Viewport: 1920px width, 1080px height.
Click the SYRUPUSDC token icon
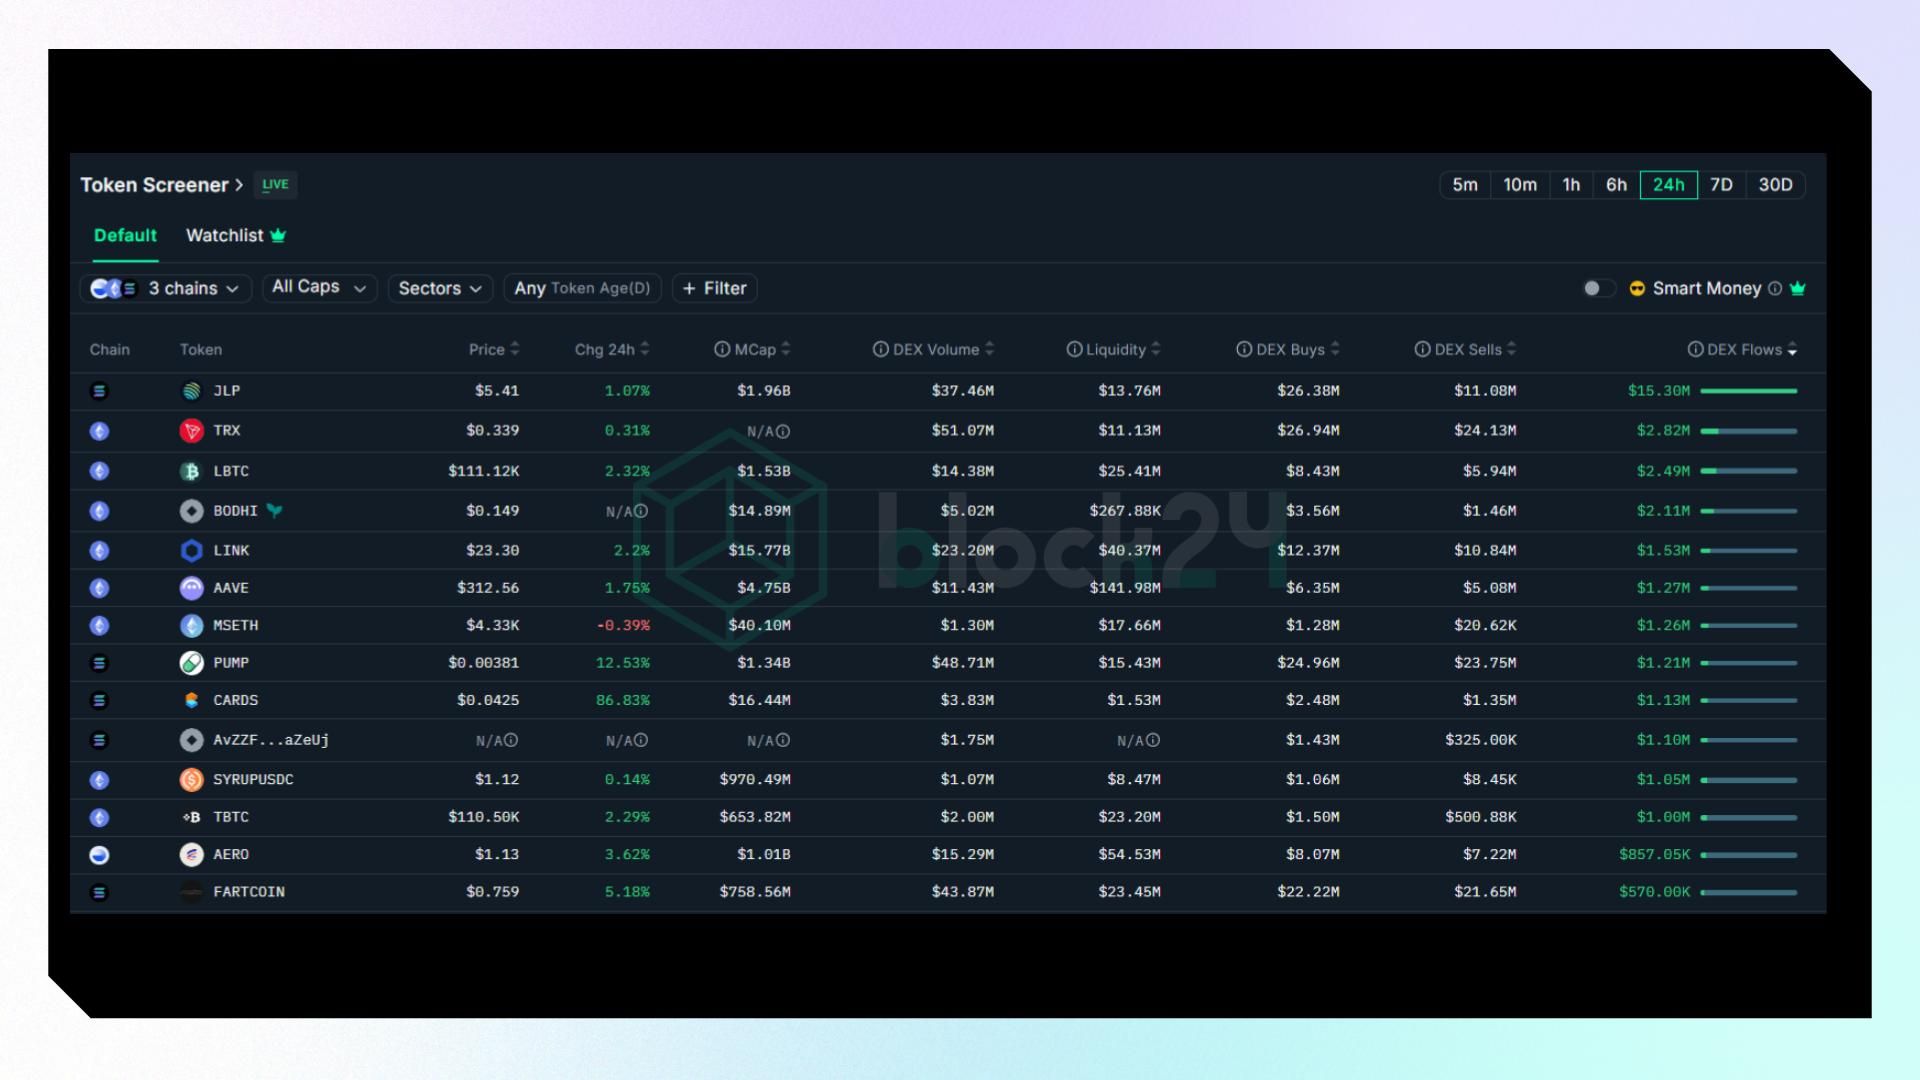[x=191, y=780]
